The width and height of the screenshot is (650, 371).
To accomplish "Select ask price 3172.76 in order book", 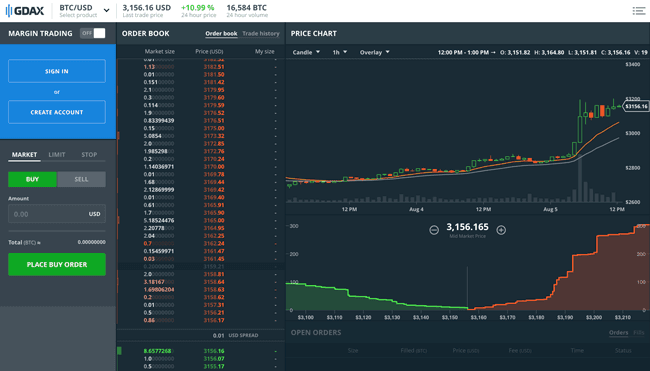I will 214,151.
